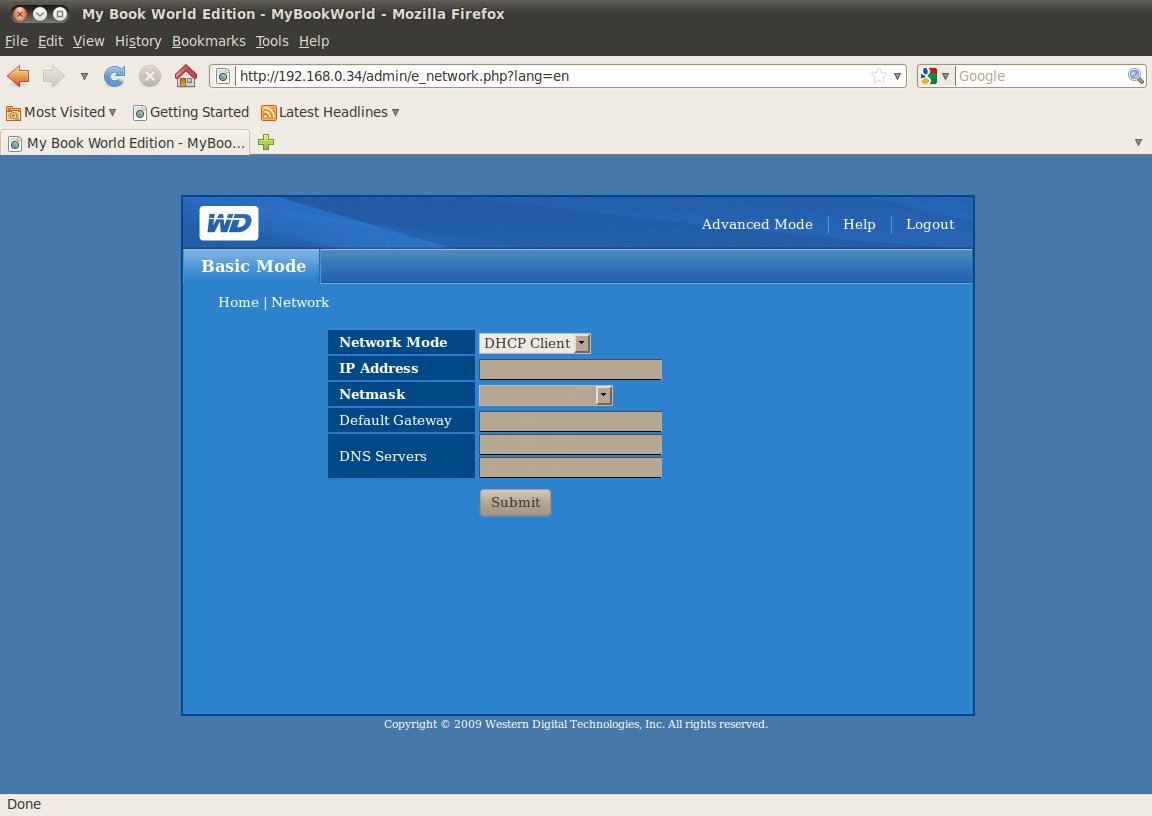Focus the Google search box

click(1041, 76)
